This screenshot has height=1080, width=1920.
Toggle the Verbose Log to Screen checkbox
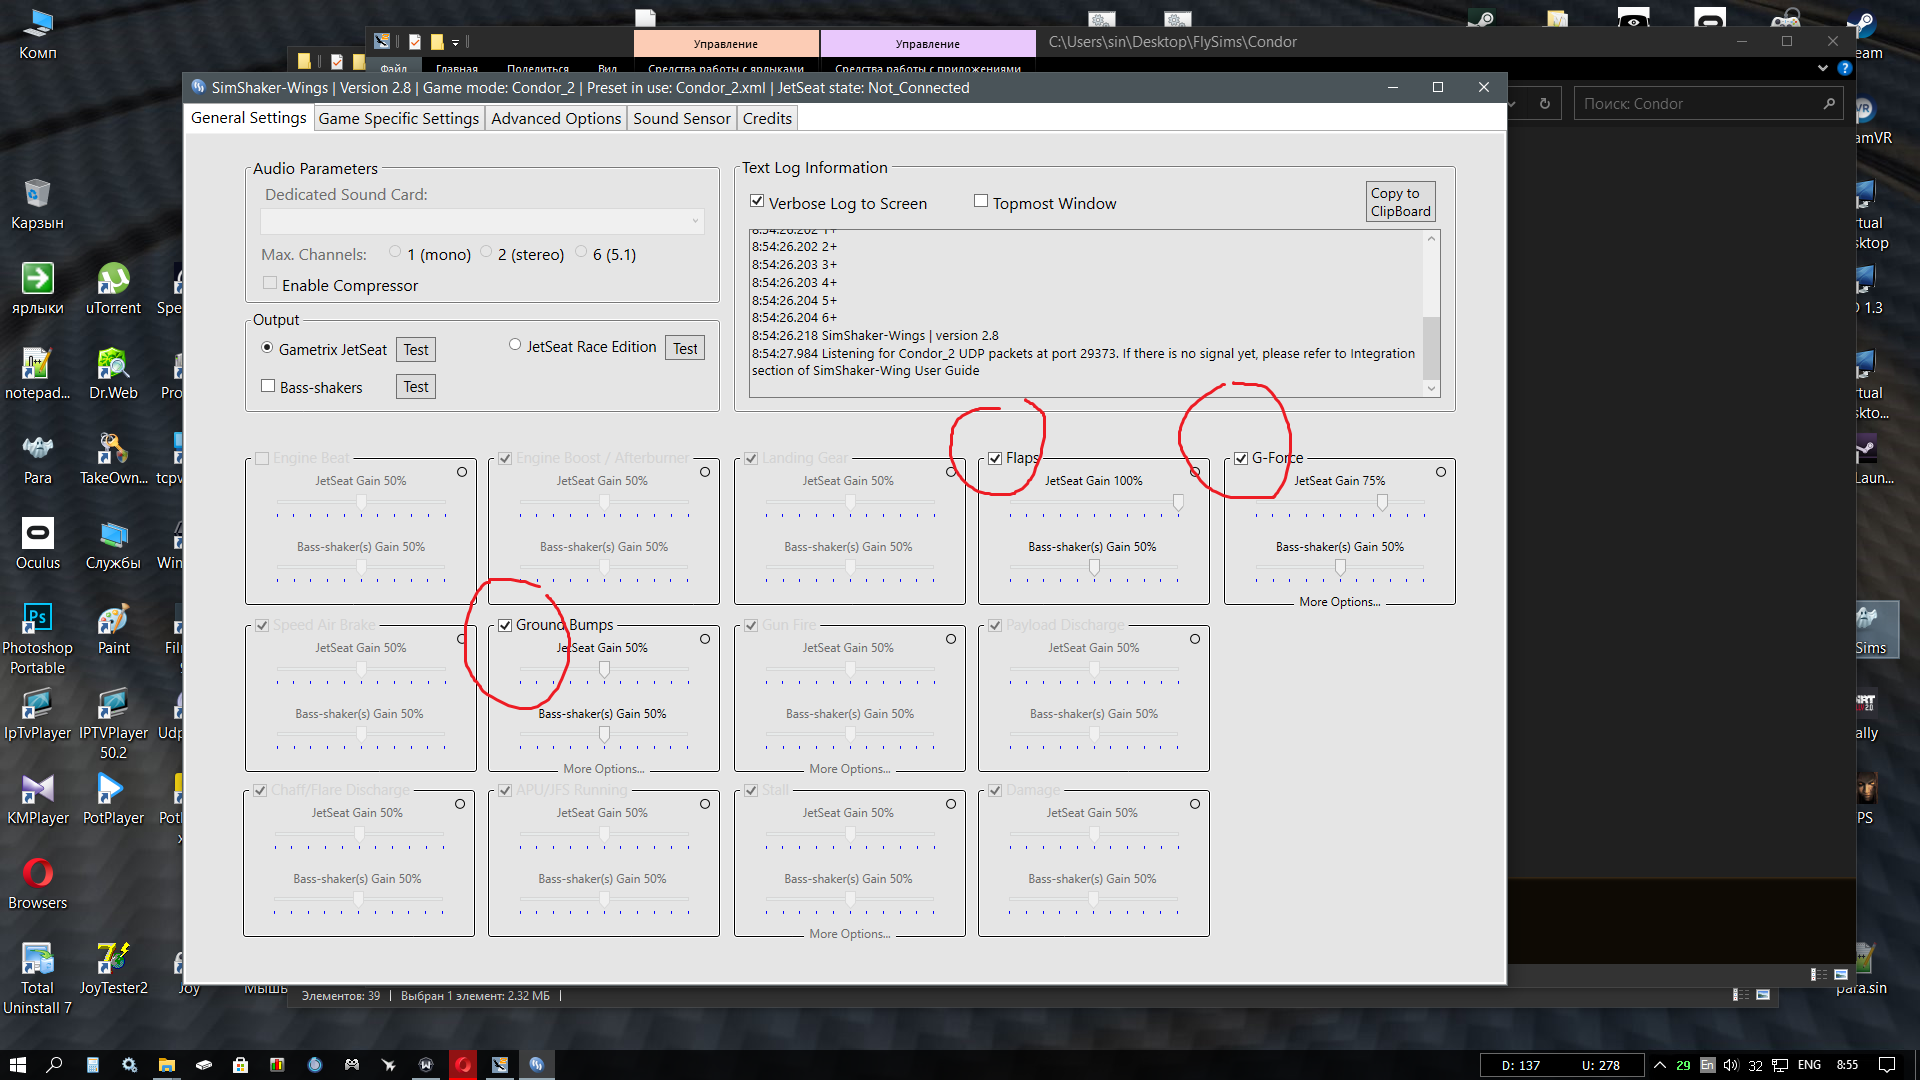[x=757, y=202]
